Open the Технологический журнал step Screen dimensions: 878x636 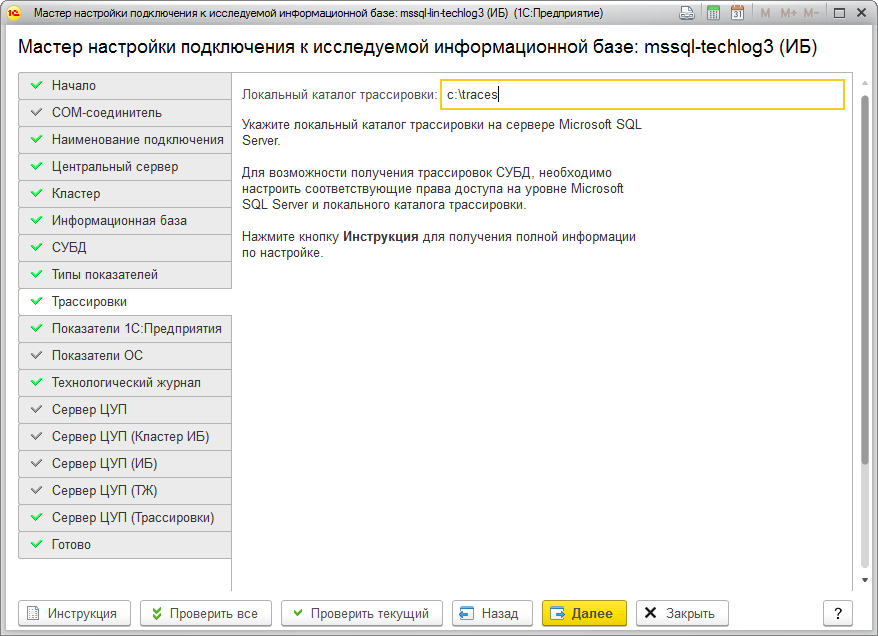tap(124, 383)
